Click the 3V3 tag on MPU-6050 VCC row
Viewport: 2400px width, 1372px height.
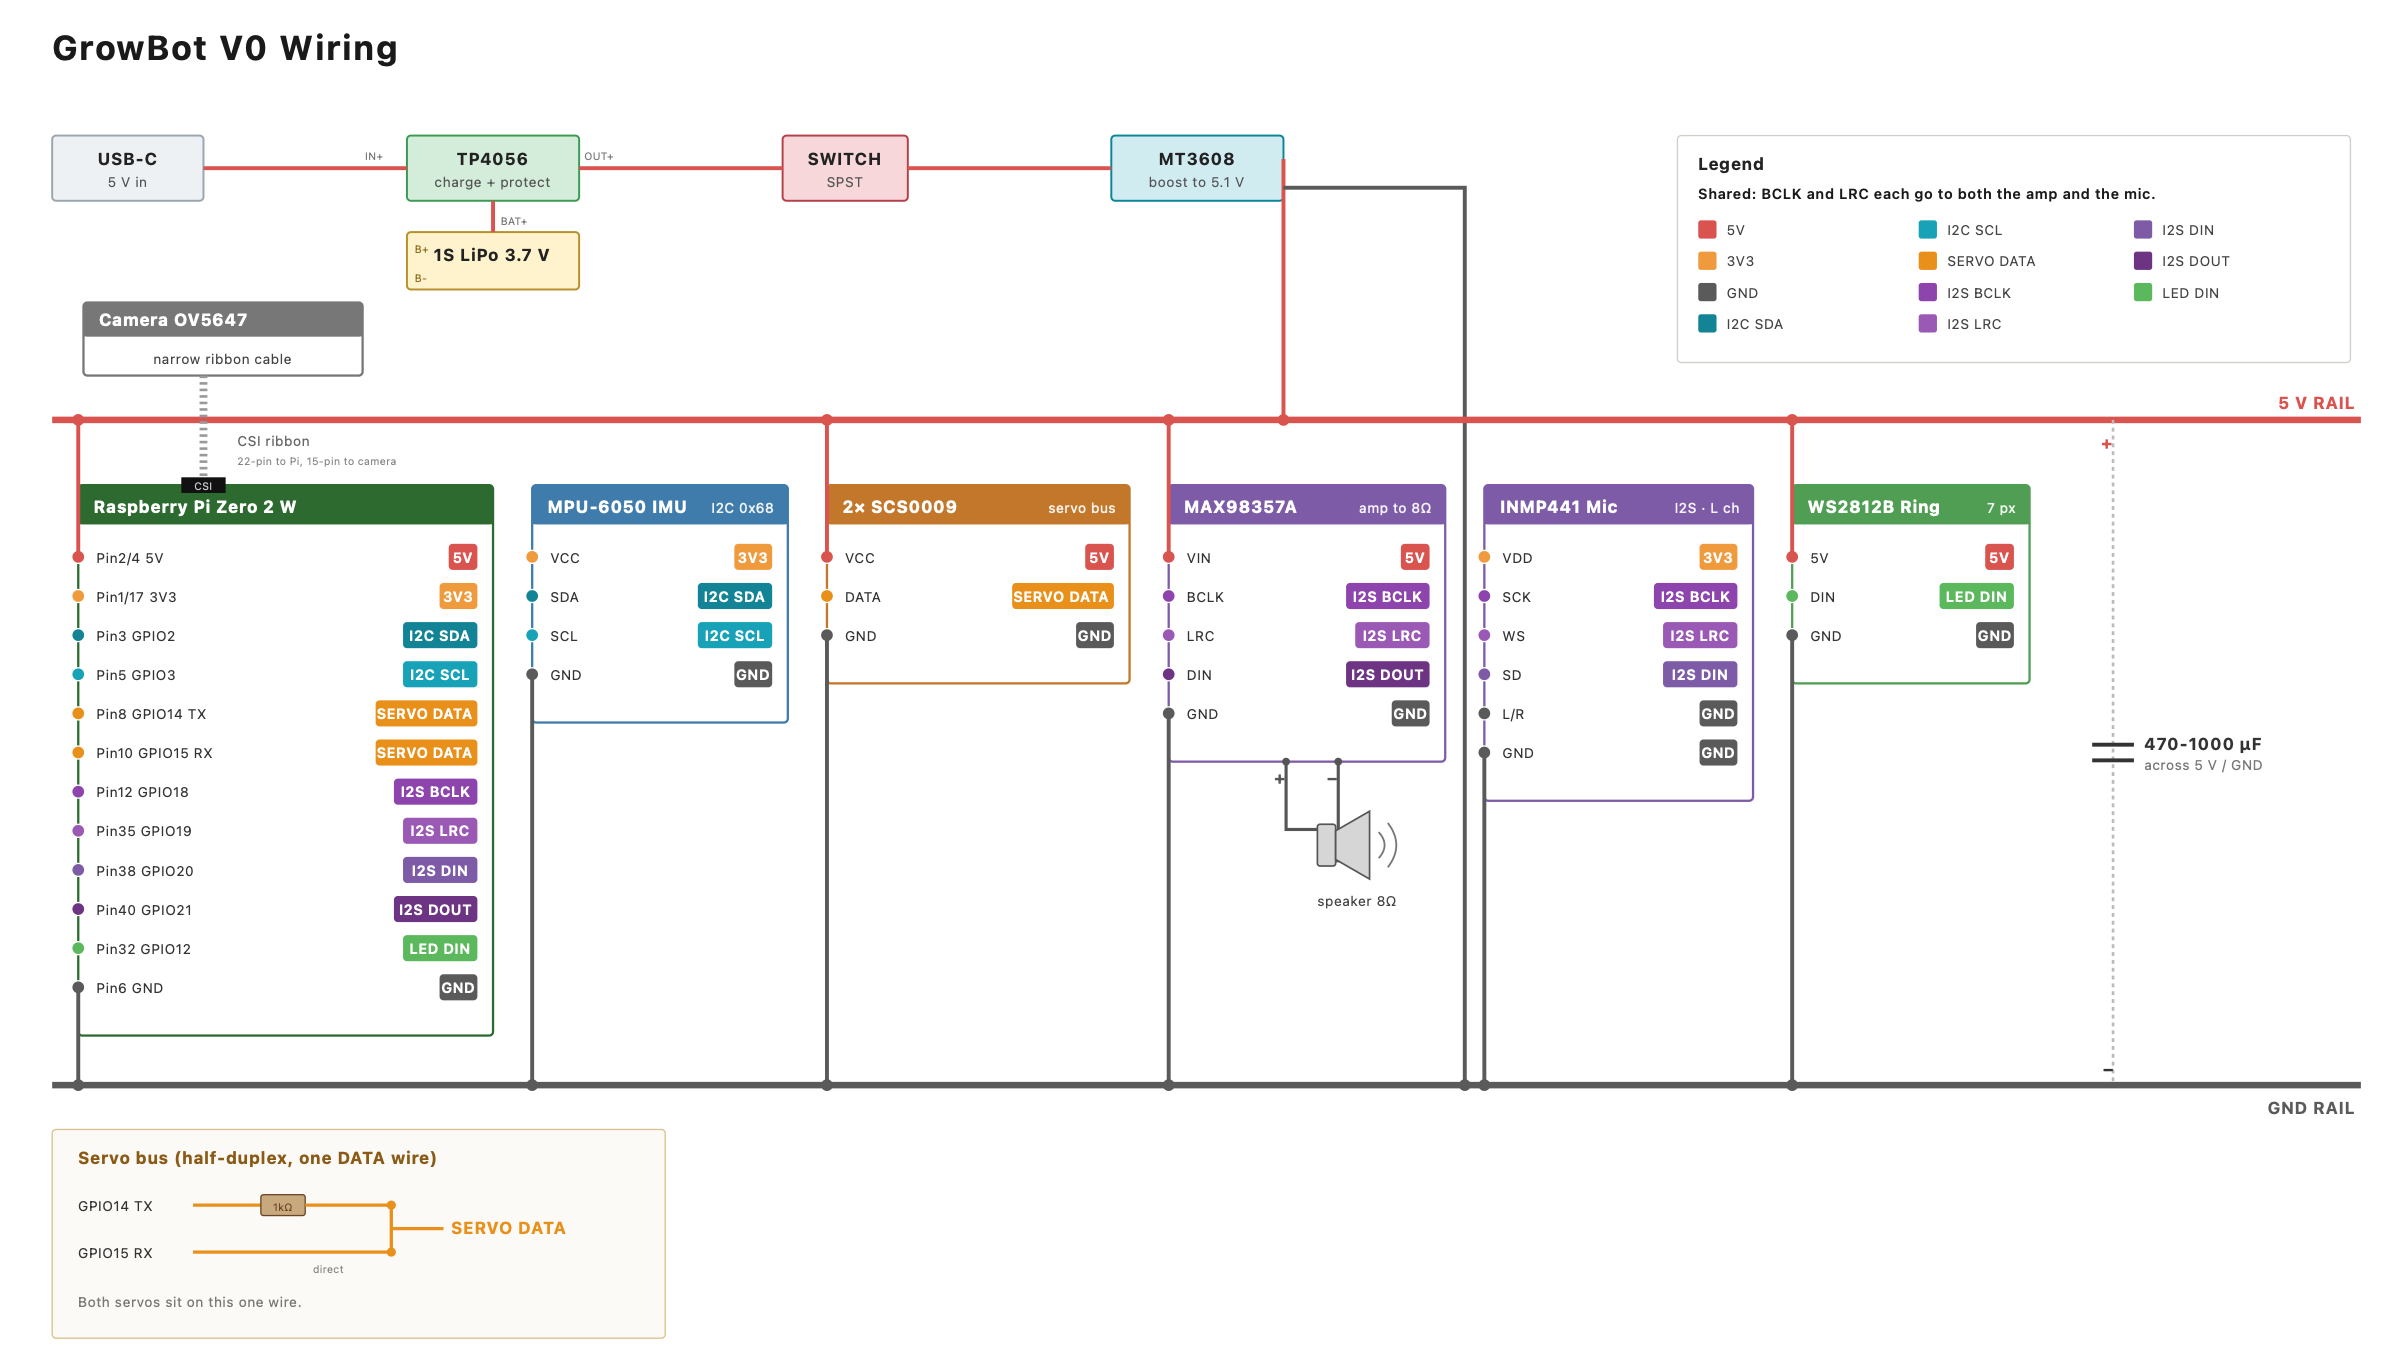point(753,558)
